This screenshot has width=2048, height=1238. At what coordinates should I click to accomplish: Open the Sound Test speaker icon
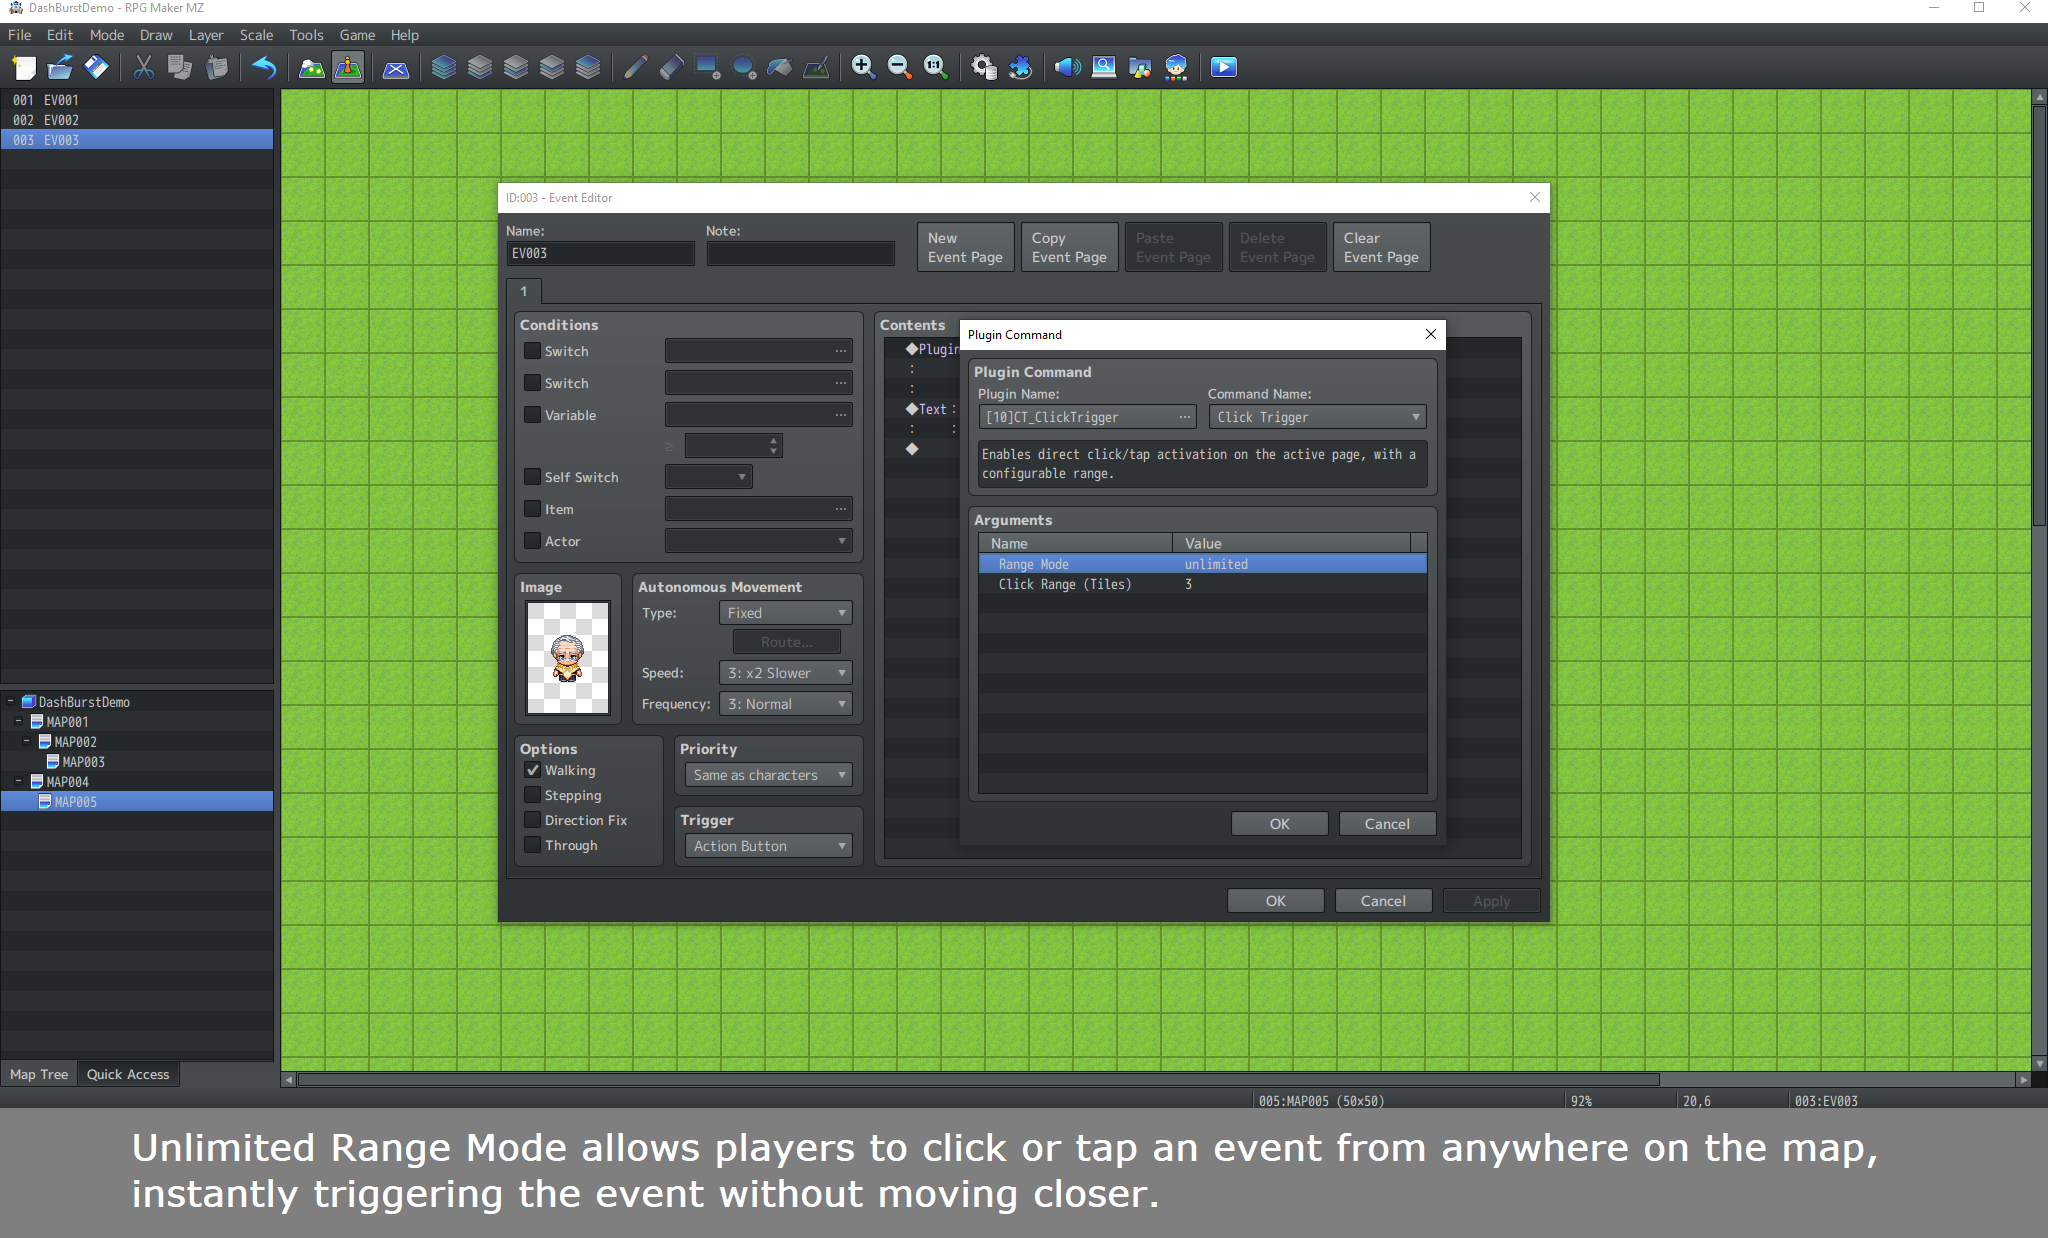click(x=1068, y=67)
